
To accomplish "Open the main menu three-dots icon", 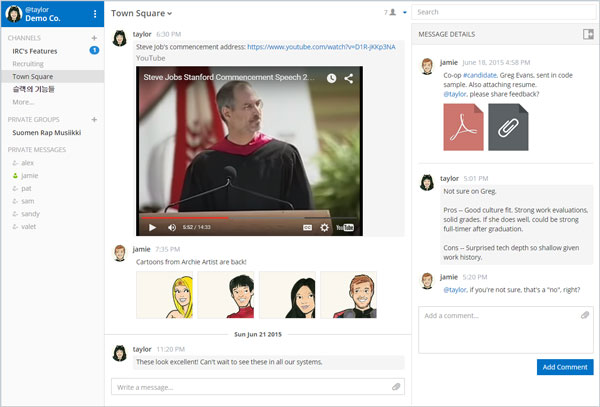I will click(95, 14).
